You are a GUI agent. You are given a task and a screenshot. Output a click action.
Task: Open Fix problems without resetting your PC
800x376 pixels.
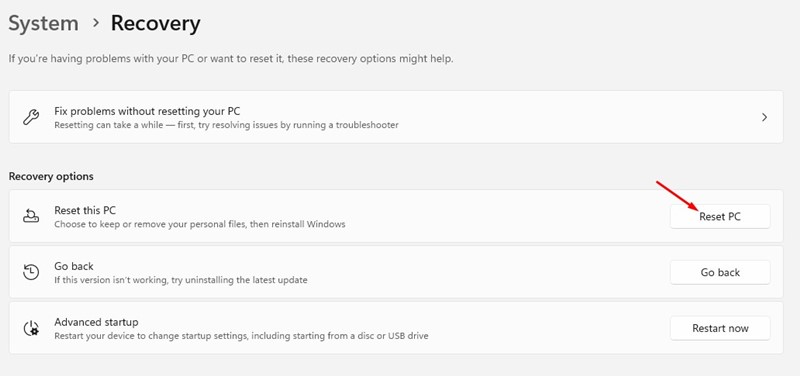point(396,117)
